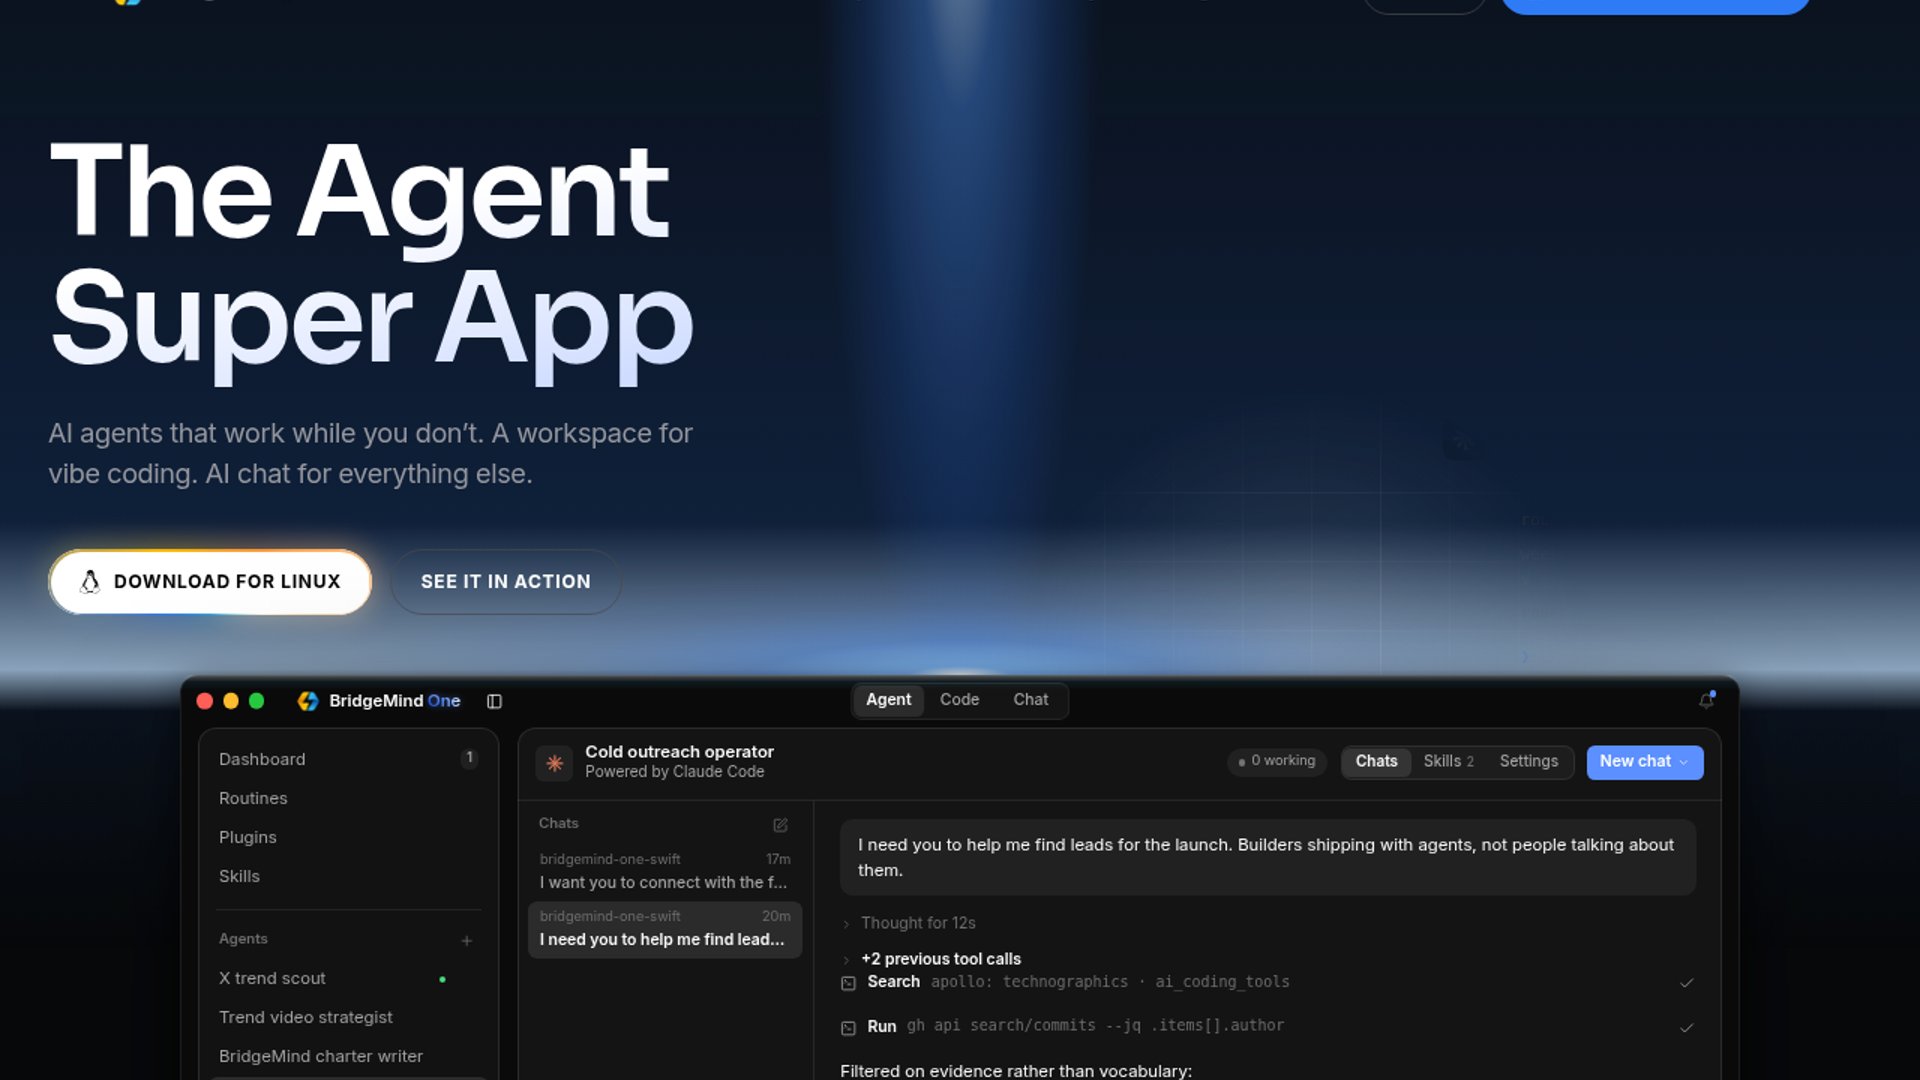Go to Routines in the sidebar
The image size is (1920, 1080).
(x=348, y=798)
